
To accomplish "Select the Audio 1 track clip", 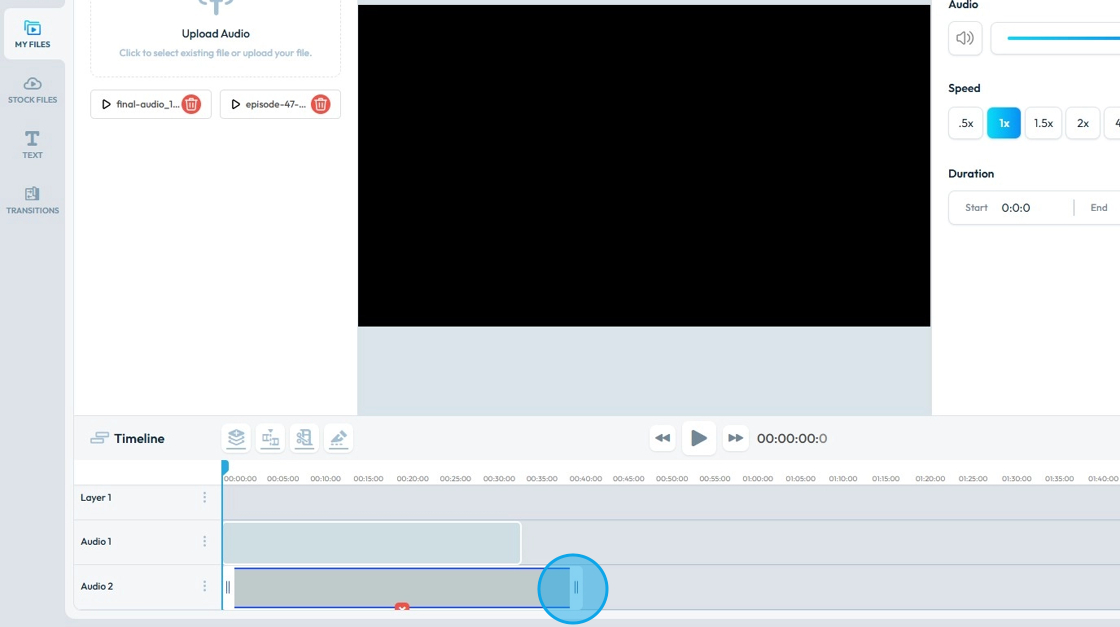I will pos(371,543).
